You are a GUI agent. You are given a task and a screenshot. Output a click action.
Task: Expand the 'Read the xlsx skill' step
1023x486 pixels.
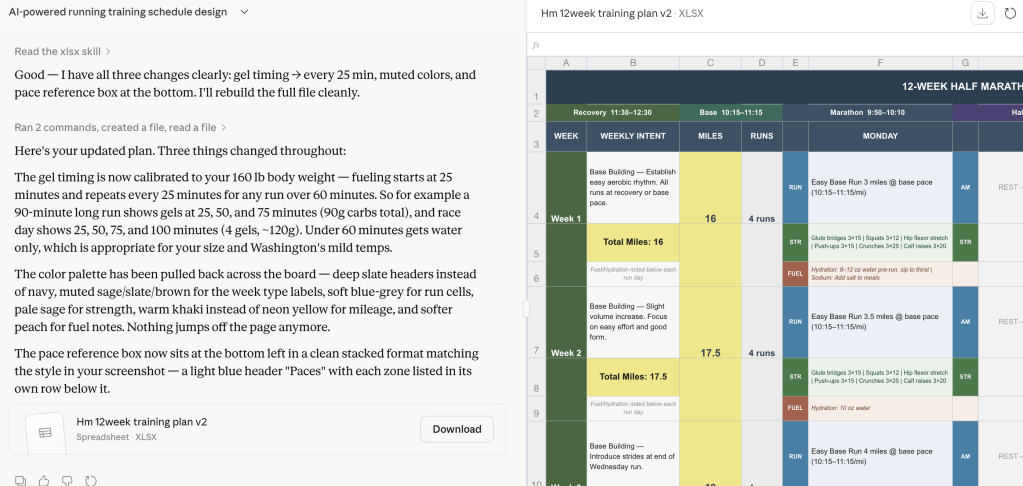coord(62,51)
